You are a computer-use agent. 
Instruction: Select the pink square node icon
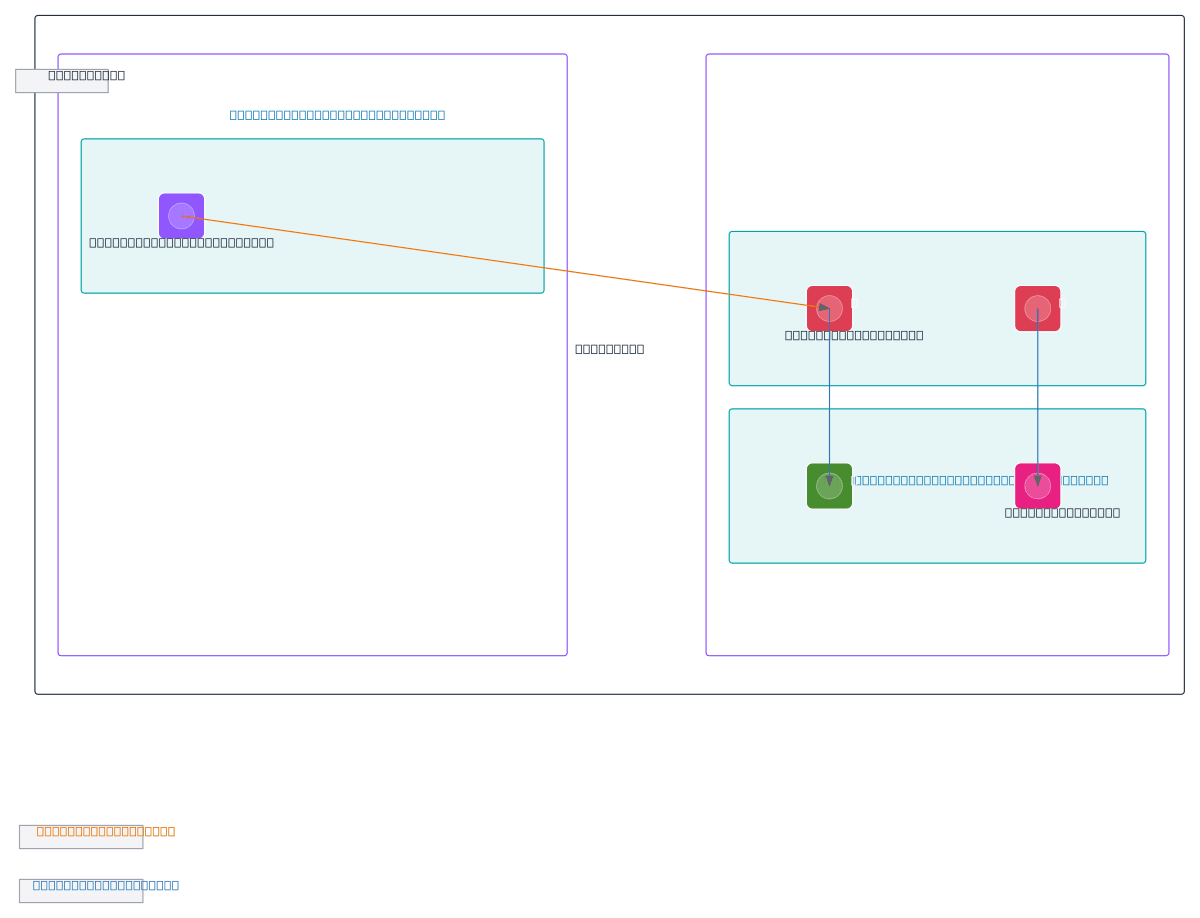pos(1037,486)
